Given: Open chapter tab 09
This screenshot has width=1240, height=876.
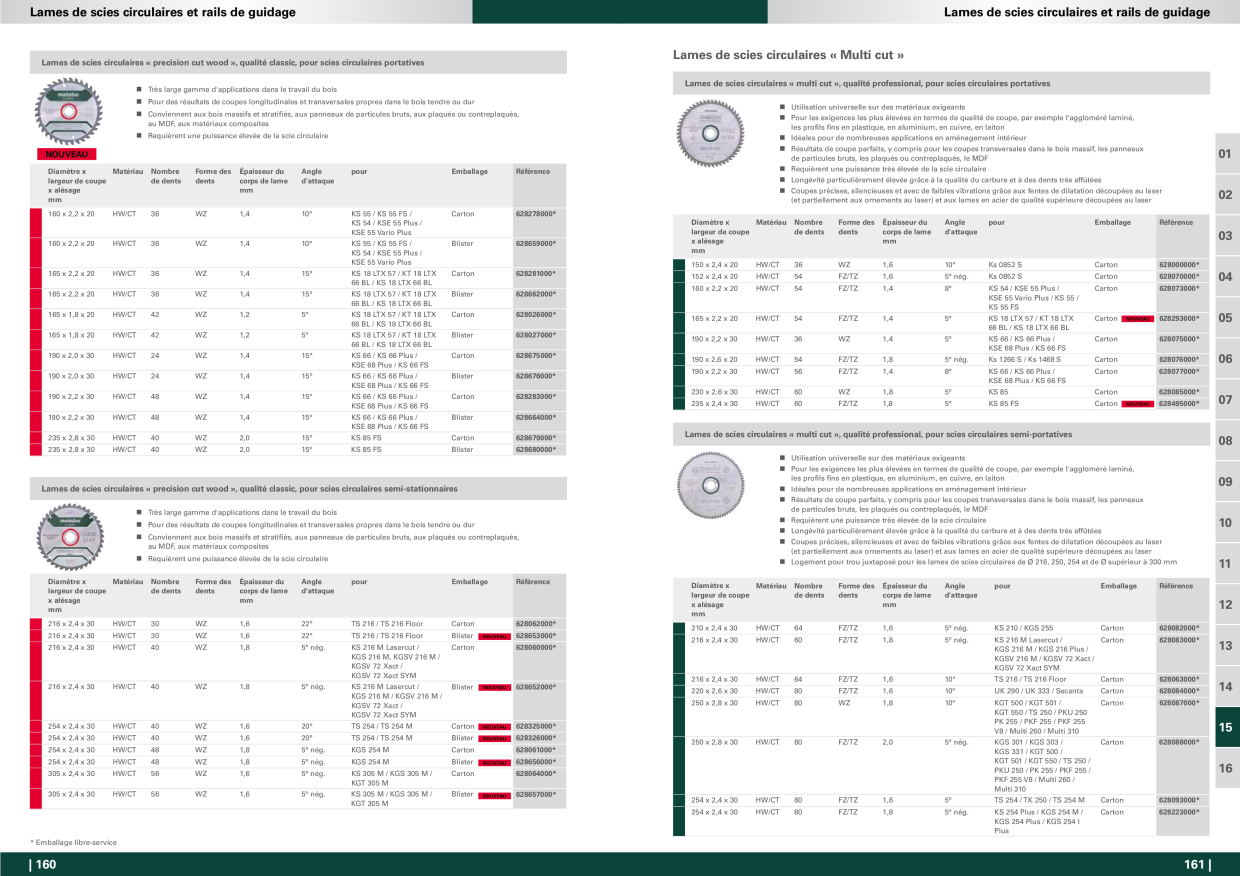Looking at the screenshot, I should [1226, 482].
